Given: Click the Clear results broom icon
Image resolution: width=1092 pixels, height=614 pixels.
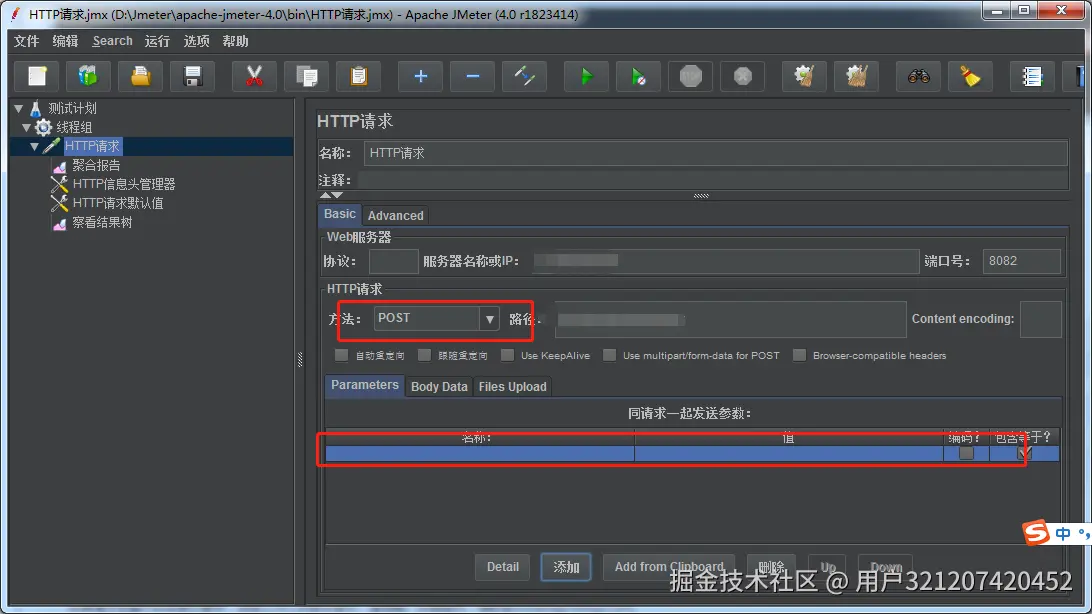Looking at the screenshot, I should coord(804,76).
